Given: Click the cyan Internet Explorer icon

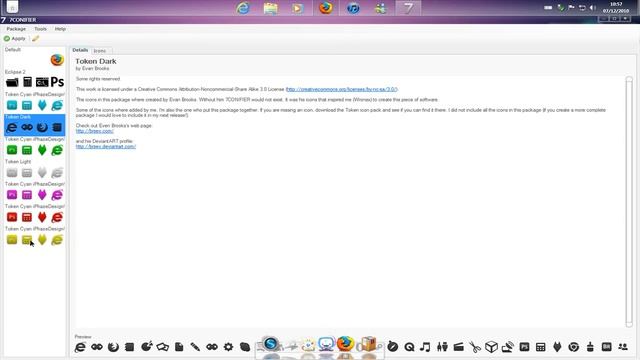Looking at the screenshot, I should (57, 105).
